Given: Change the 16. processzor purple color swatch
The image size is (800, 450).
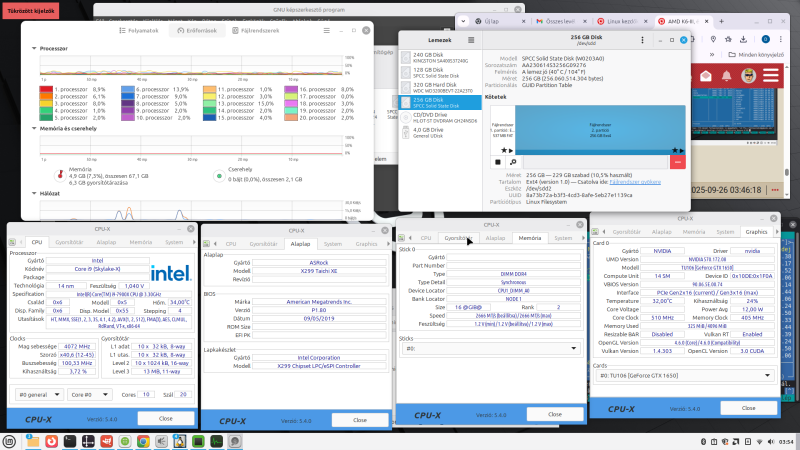Looking at the screenshot, I should pyautogui.click(x=291, y=89).
